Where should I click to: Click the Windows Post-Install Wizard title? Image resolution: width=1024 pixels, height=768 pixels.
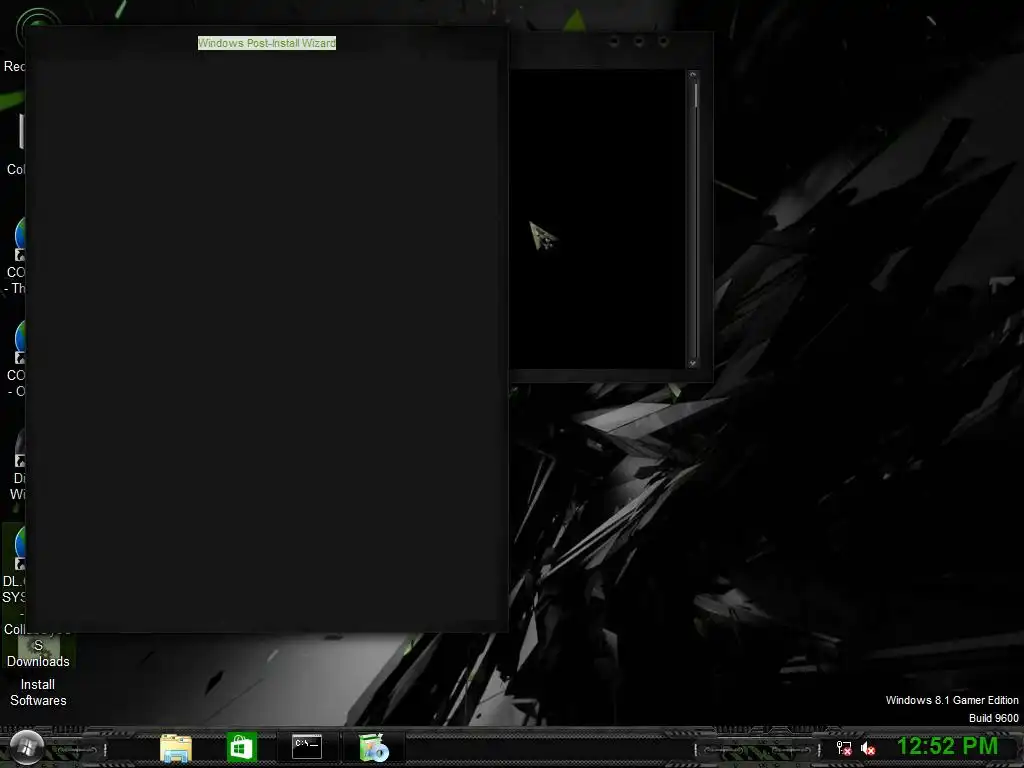click(267, 43)
